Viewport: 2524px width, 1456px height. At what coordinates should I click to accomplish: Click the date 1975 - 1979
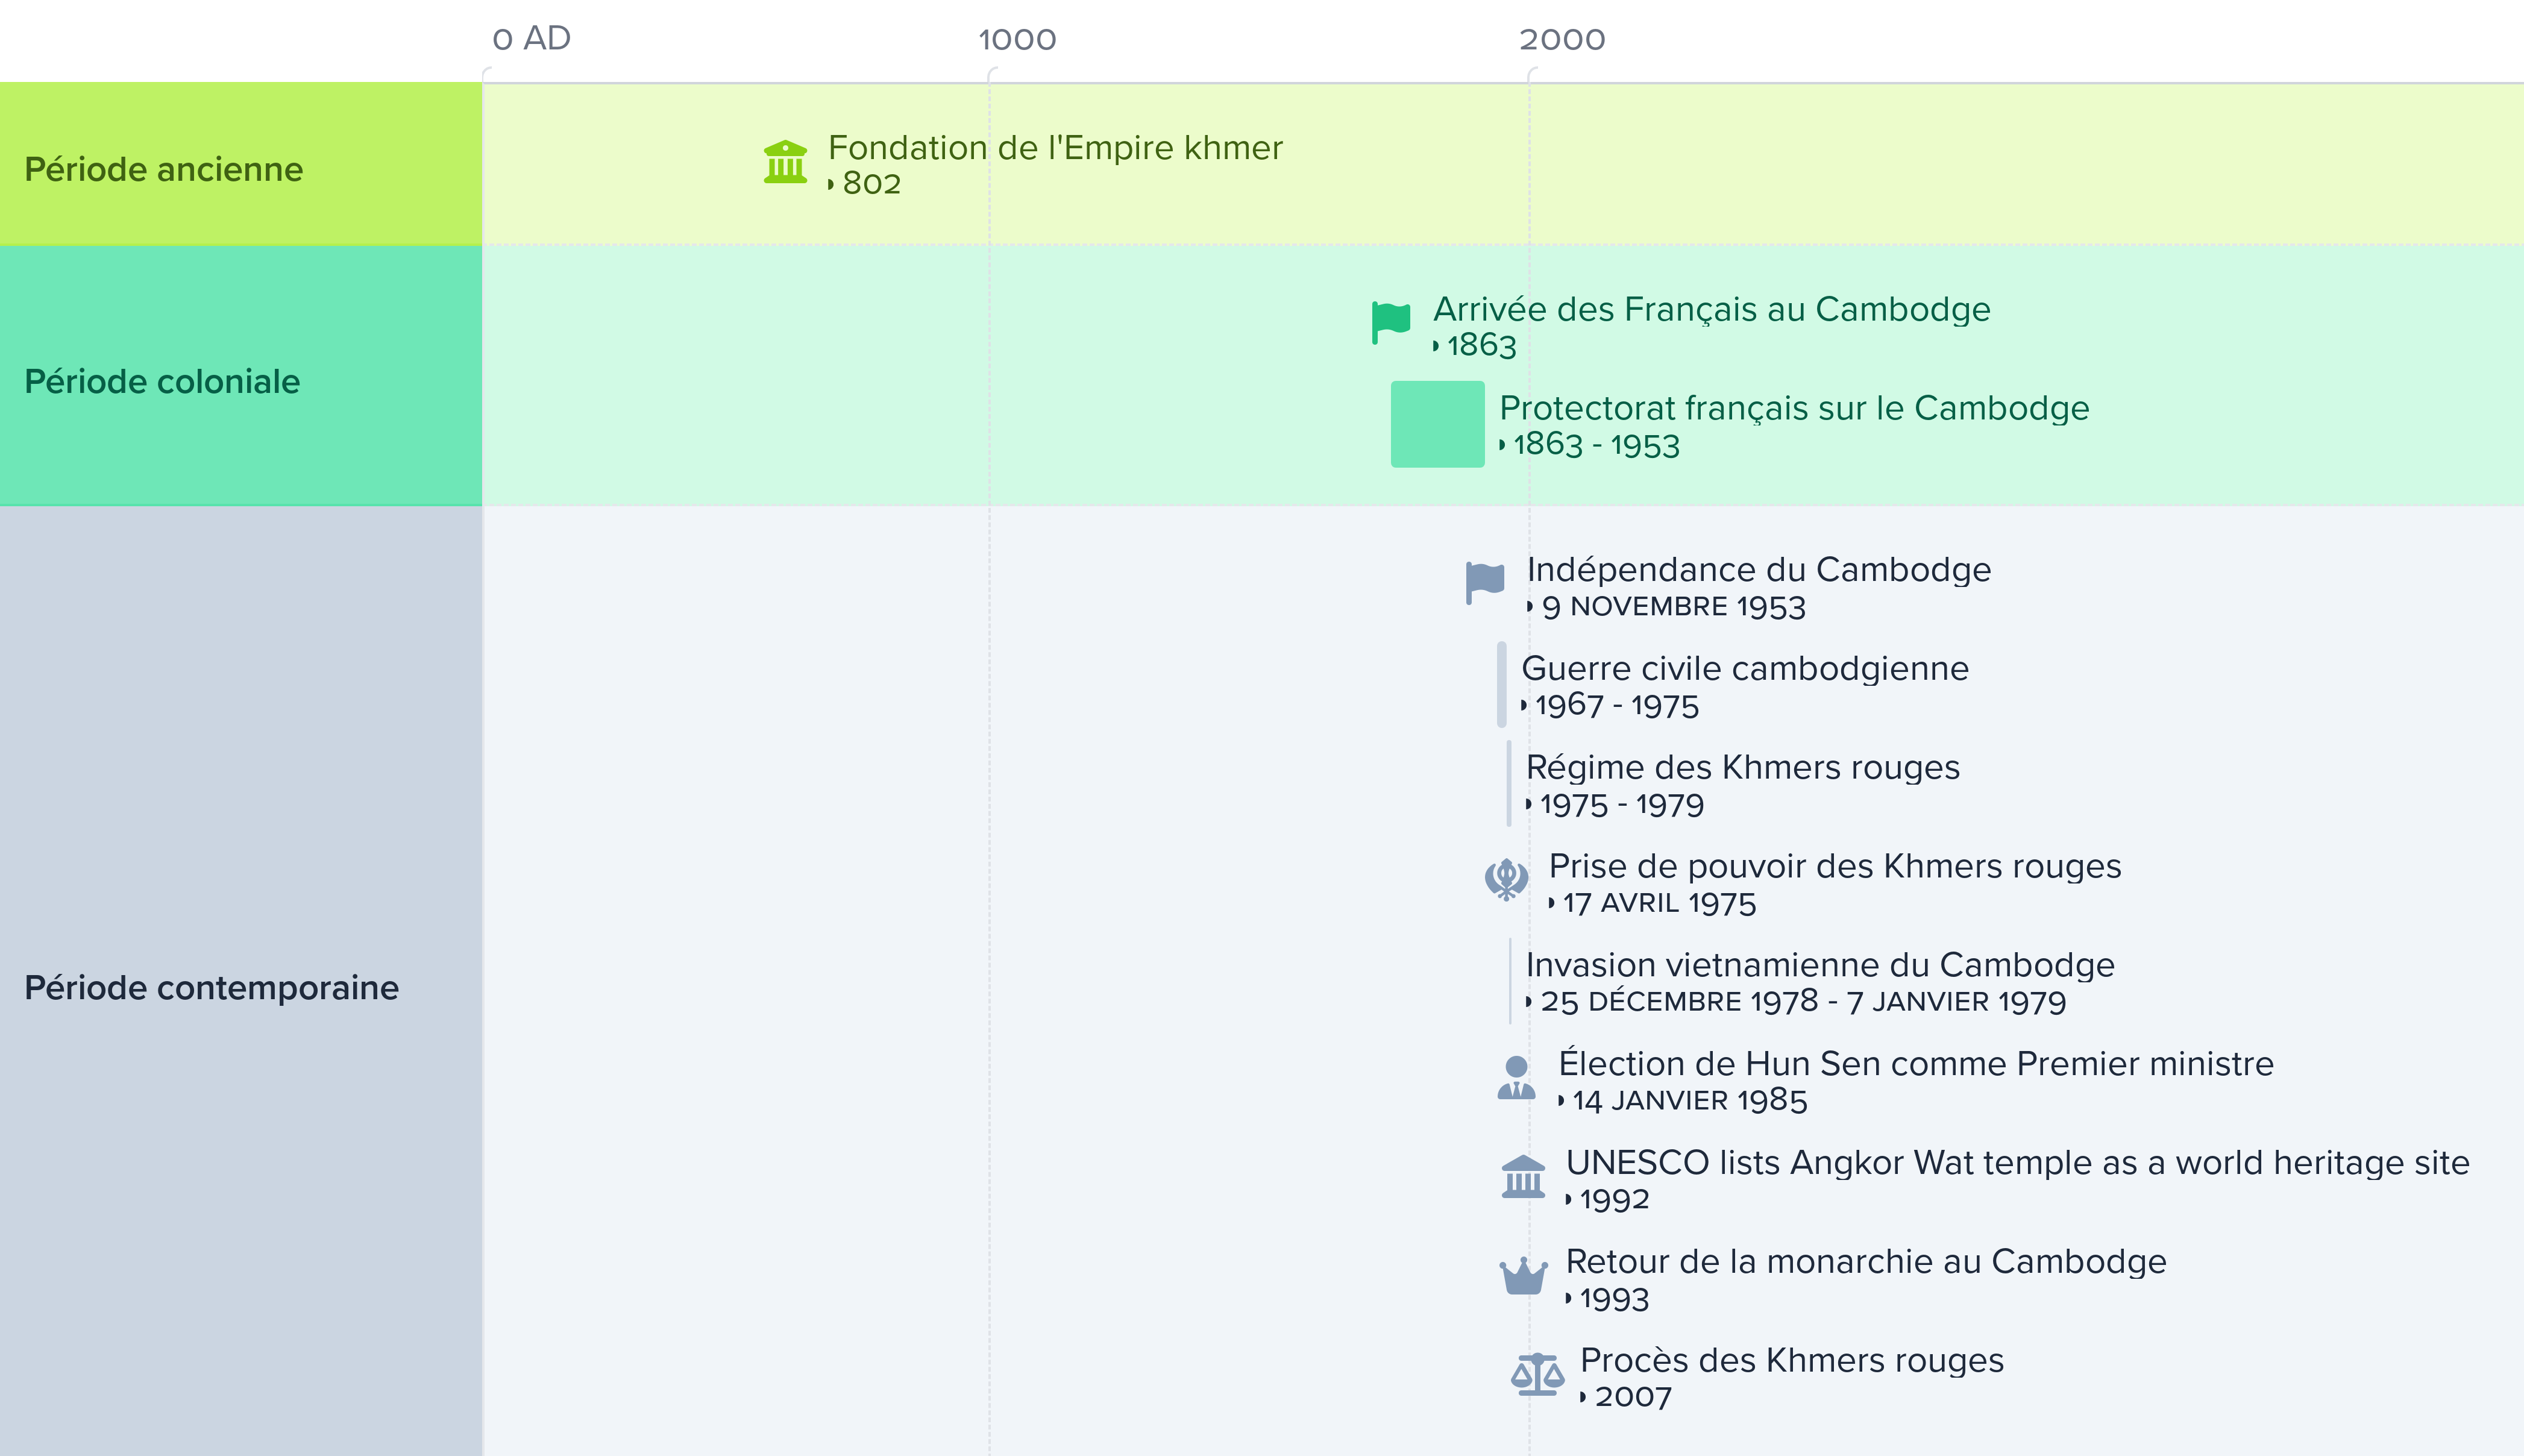[x=1621, y=804]
